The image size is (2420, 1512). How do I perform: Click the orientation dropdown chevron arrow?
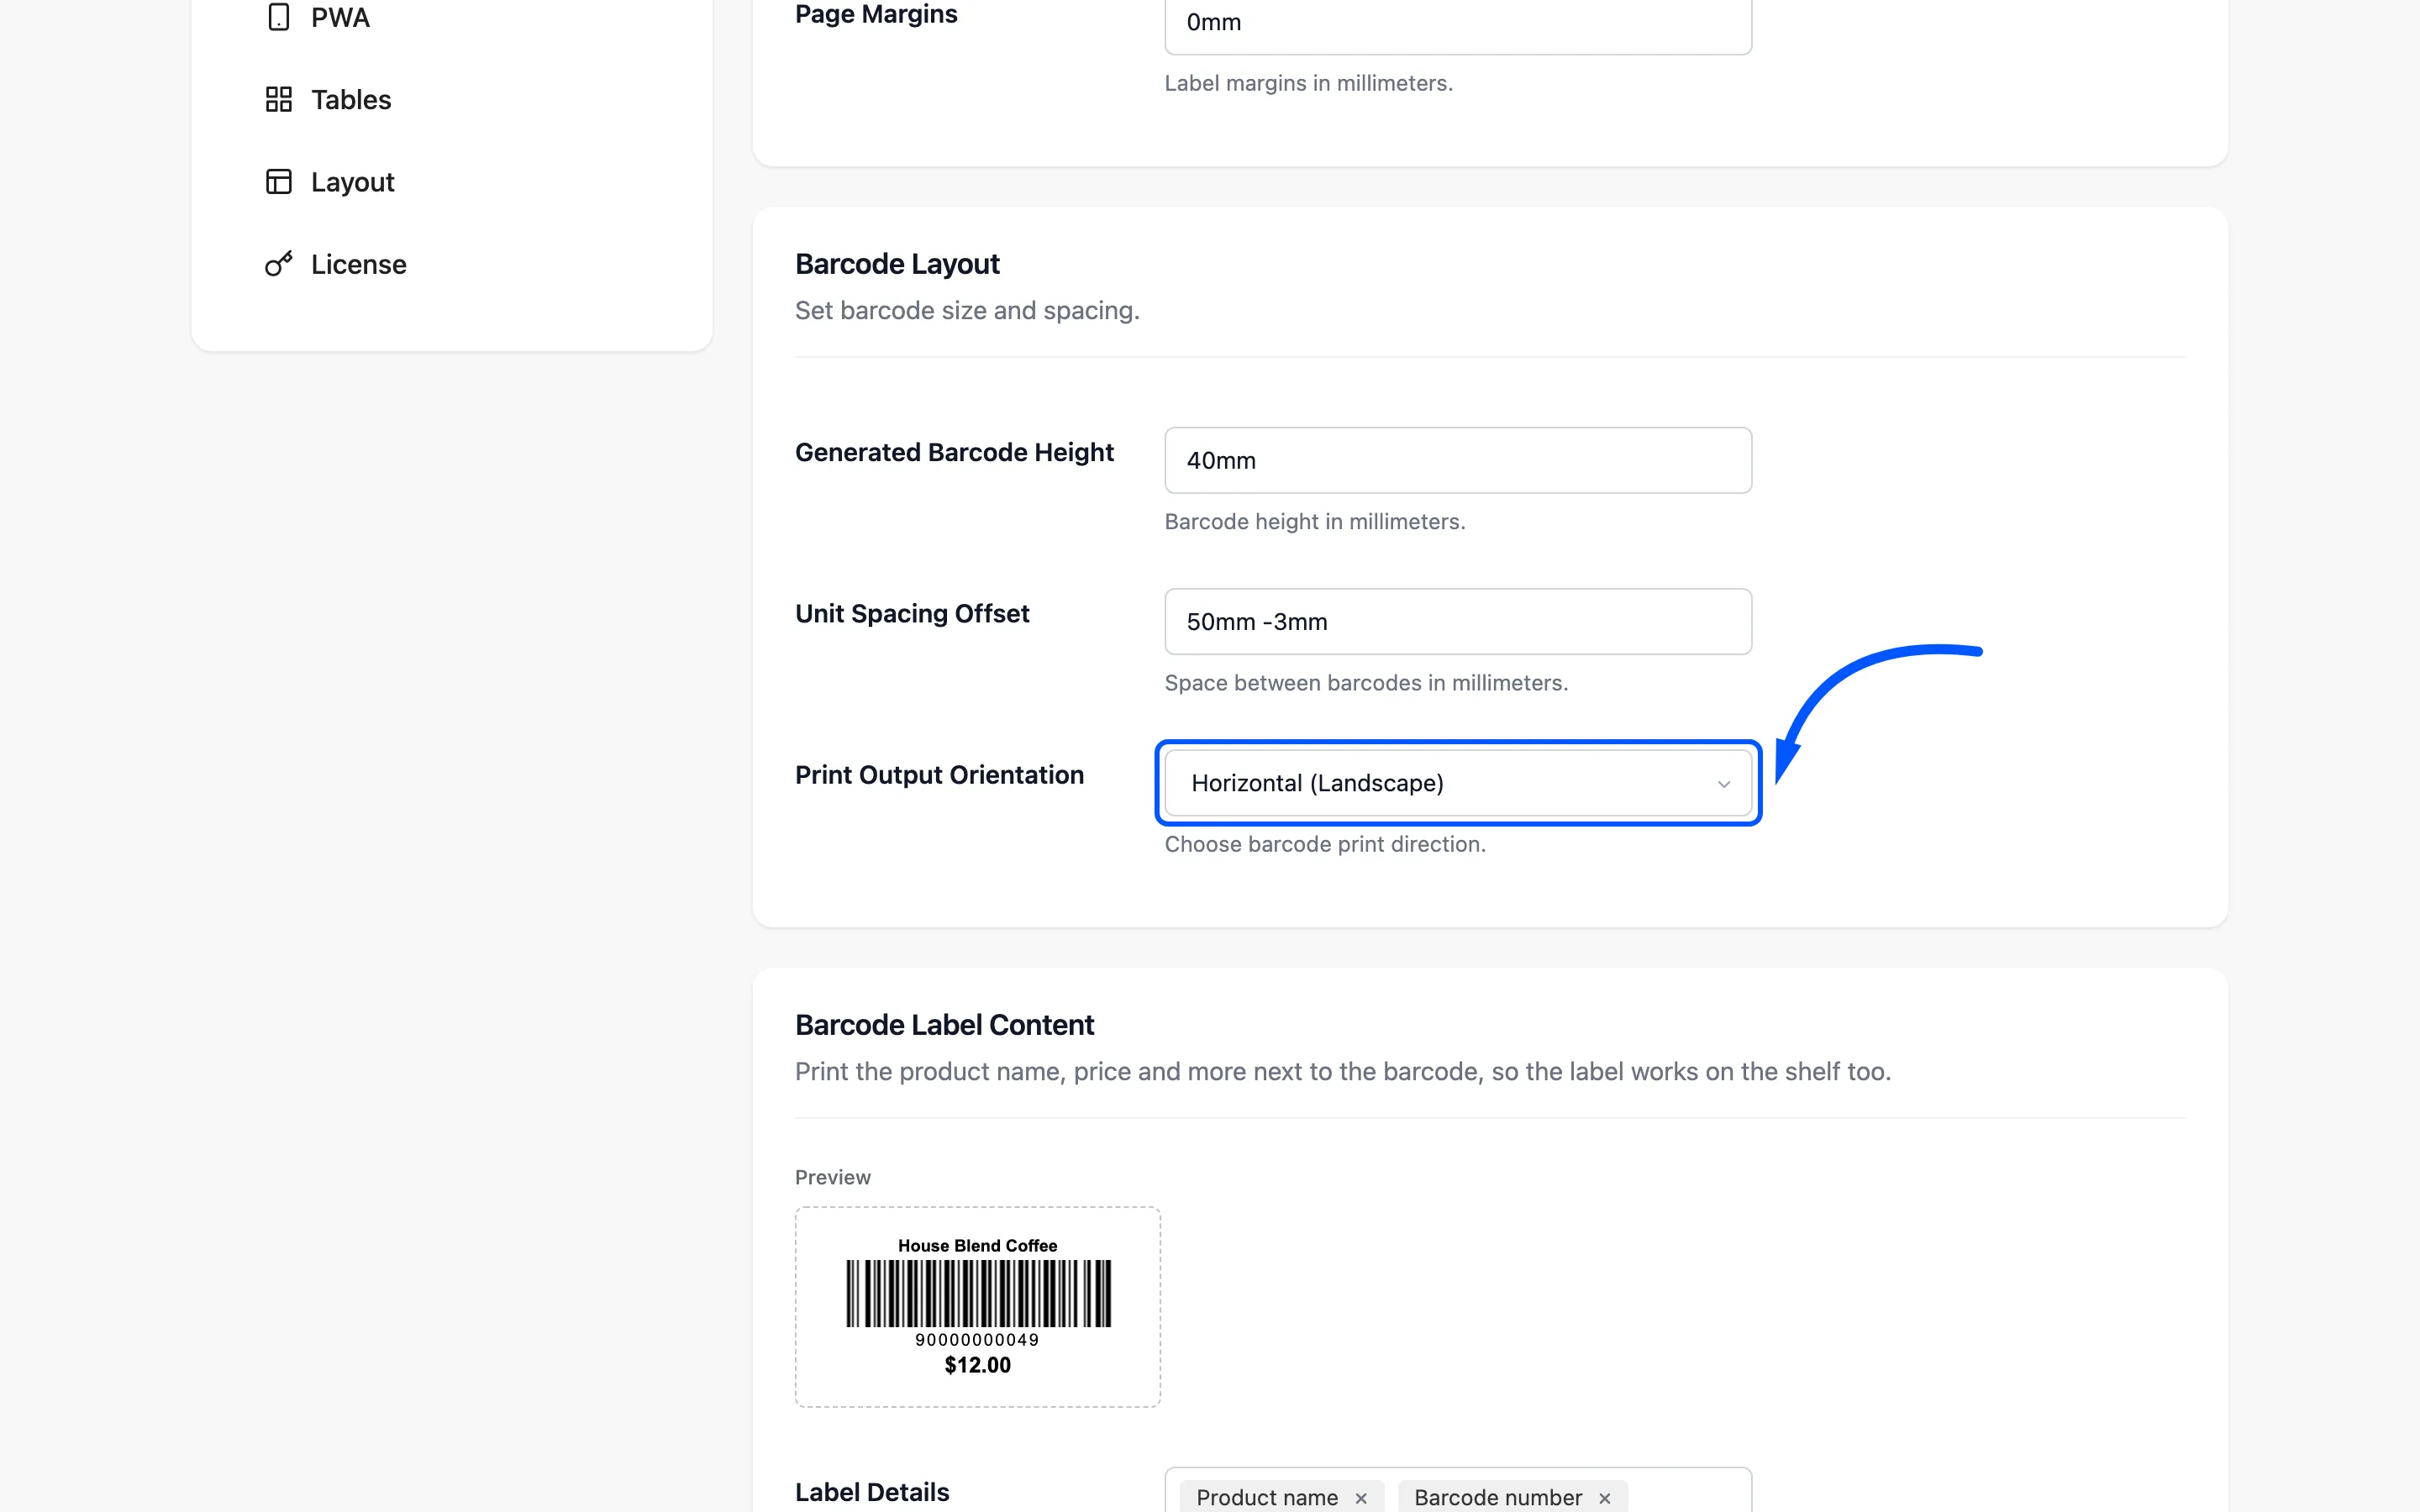click(x=1723, y=784)
